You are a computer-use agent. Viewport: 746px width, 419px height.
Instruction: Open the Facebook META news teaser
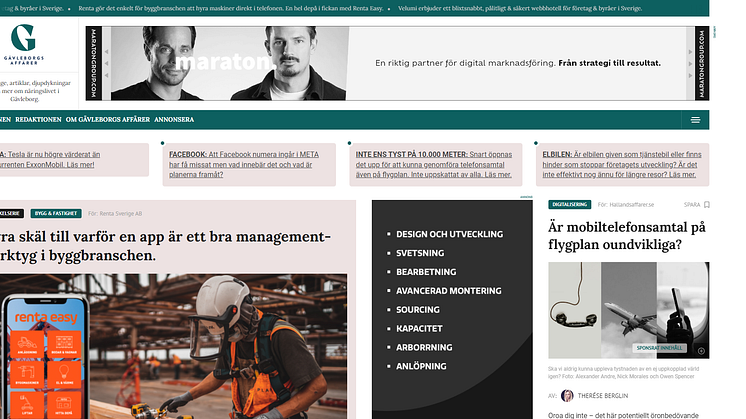coord(250,165)
